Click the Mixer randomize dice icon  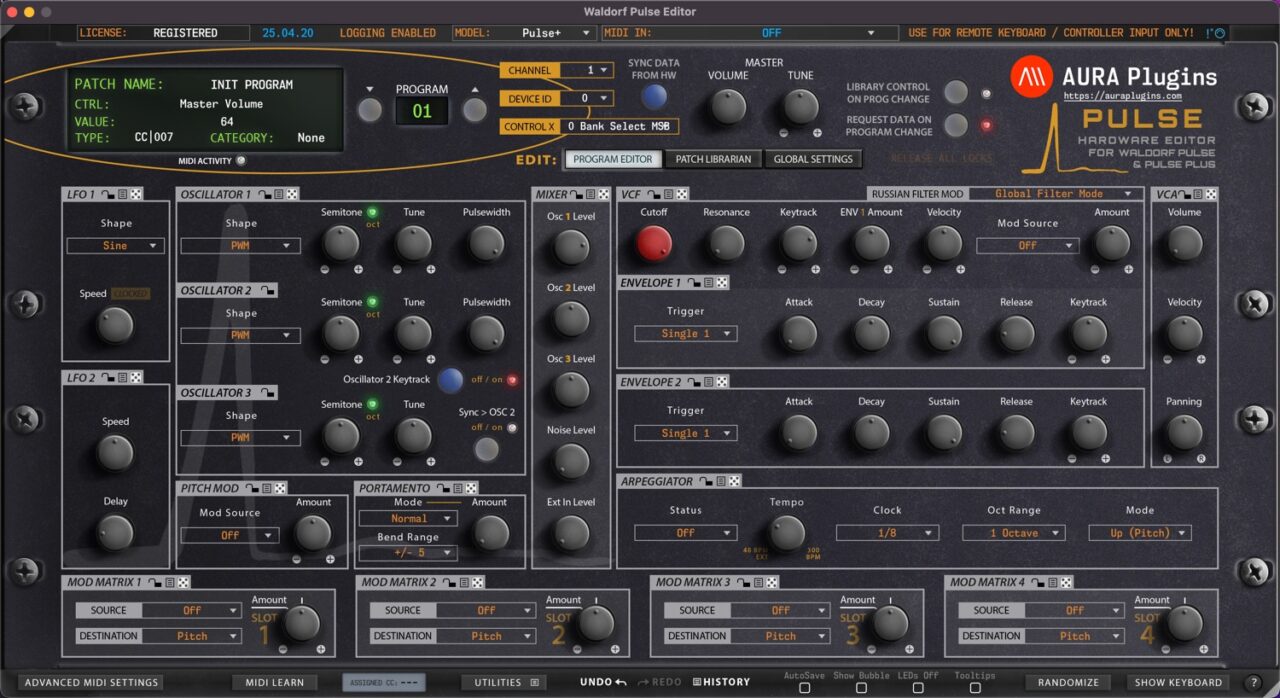[604, 194]
